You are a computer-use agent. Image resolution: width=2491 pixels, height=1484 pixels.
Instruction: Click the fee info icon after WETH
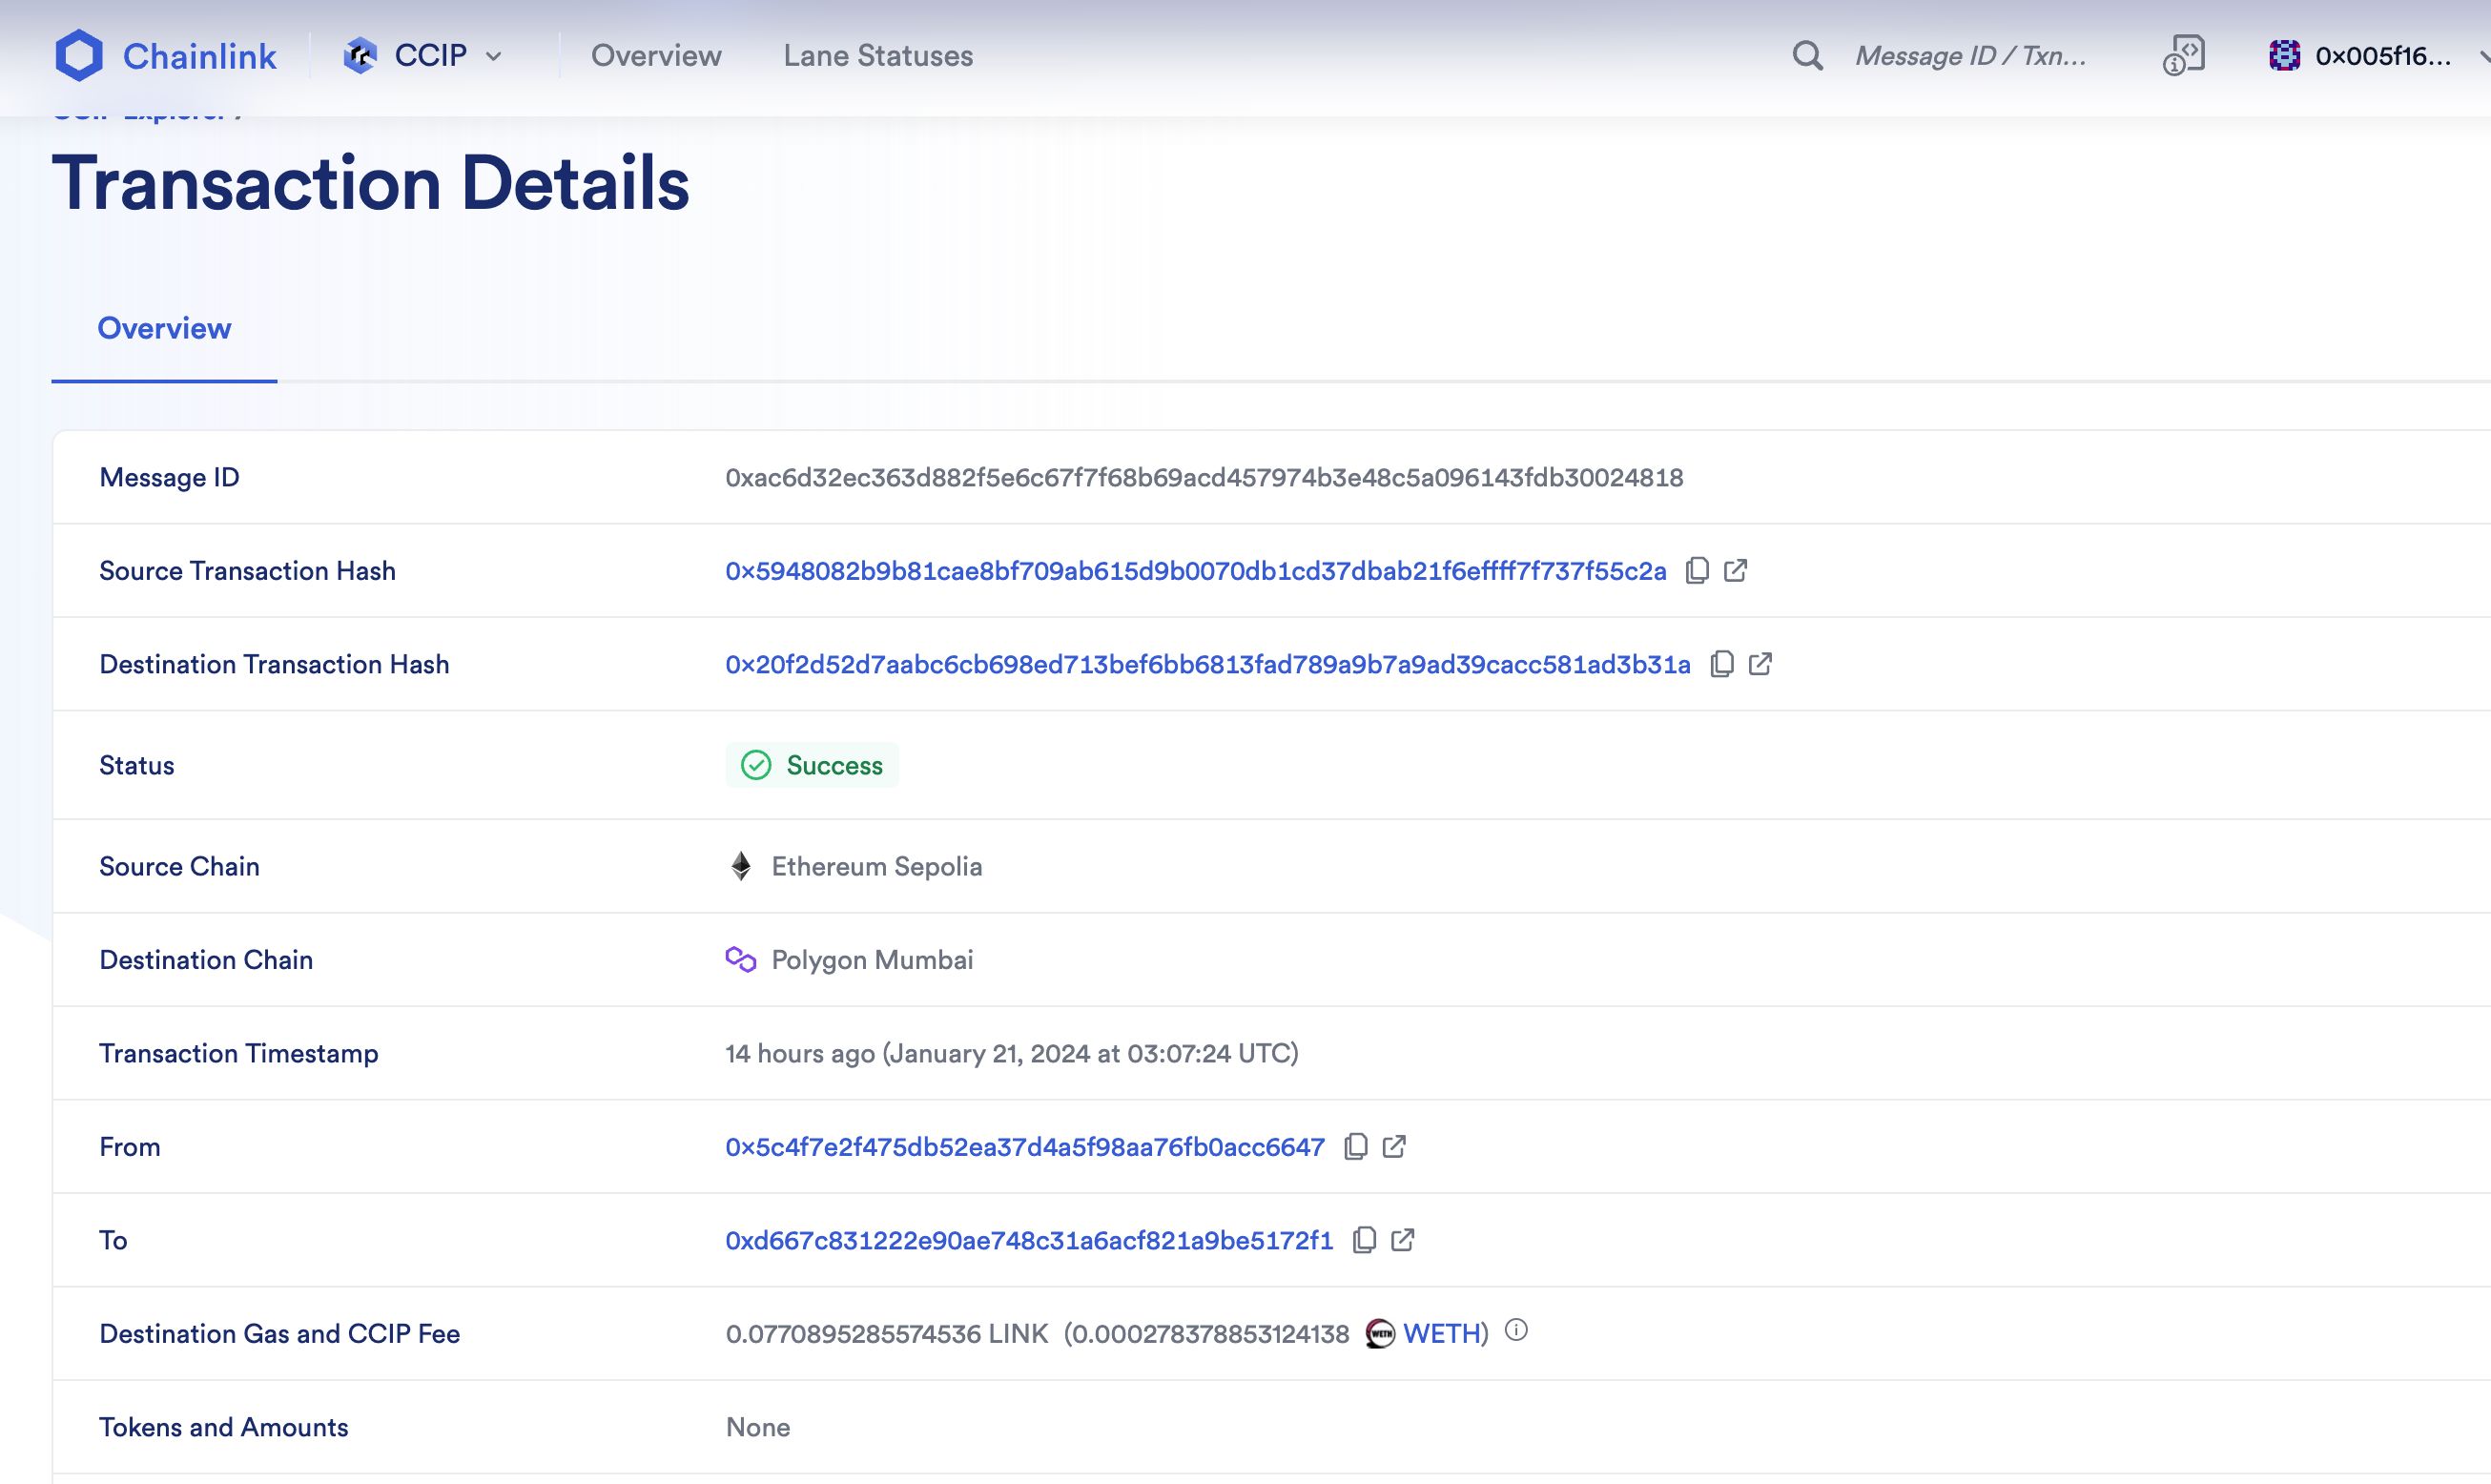pos(1516,1330)
